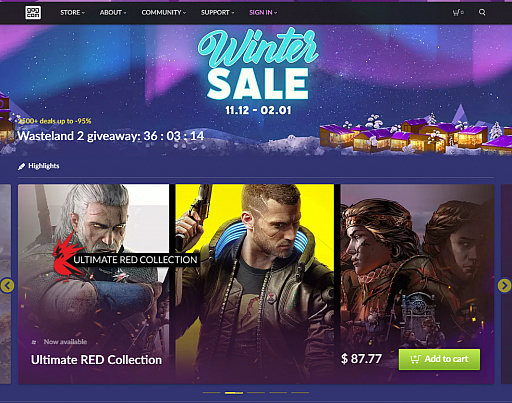The height and width of the screenshot is (403, 512).
Task: Expand the STORE dropdown menu
Action: click(72, 13)
